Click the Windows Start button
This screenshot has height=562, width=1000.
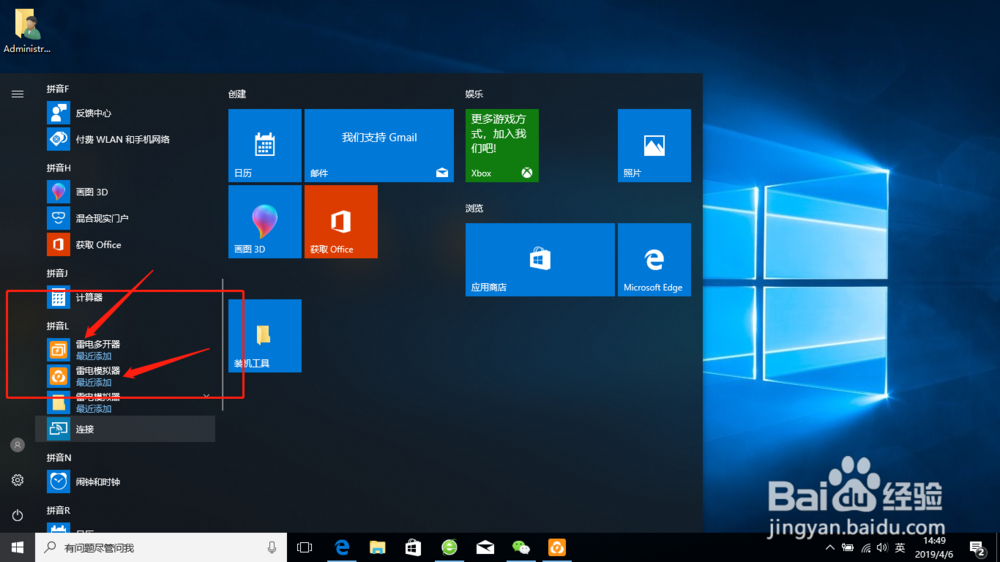[x=17, y=547]
